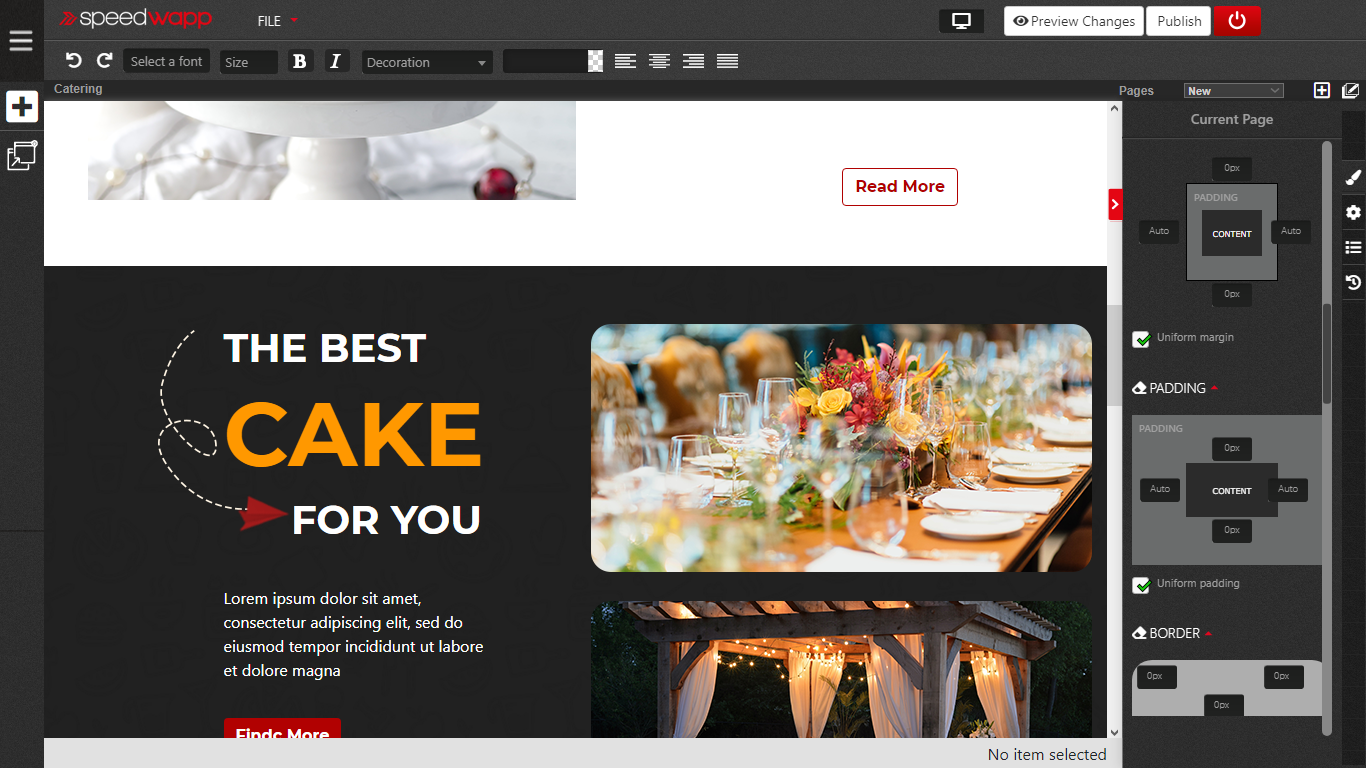
Task: Open the Add elements panel on left sidebar
Action: click(x=21, y=106)
